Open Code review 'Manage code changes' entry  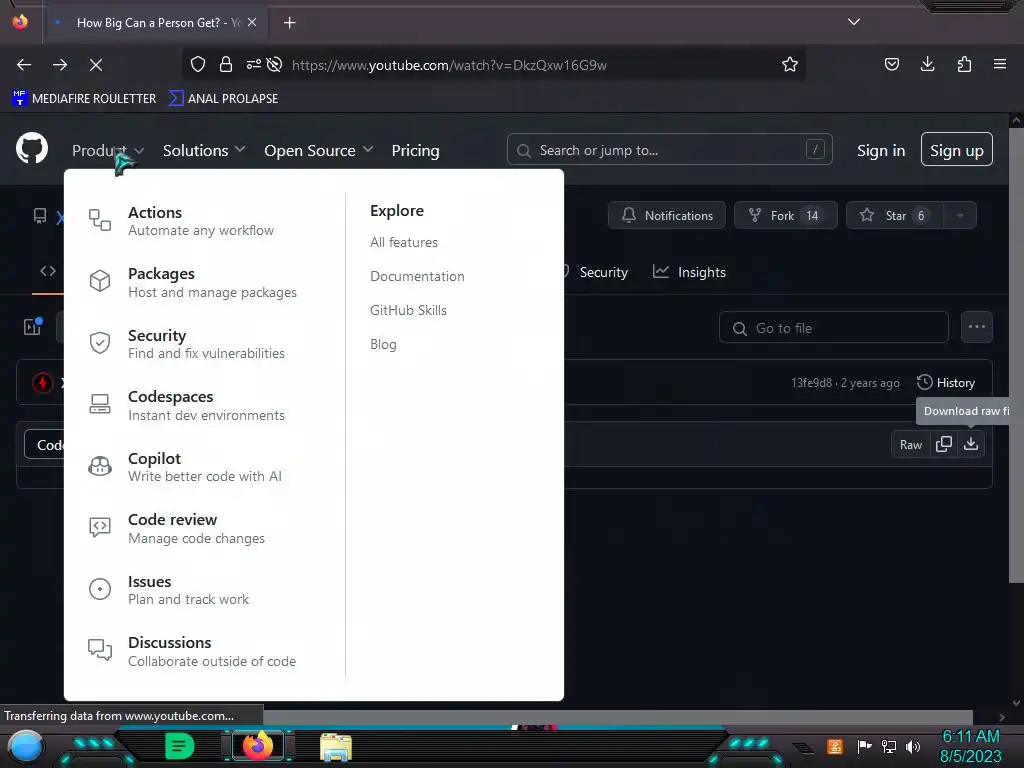tap(176, 528)
